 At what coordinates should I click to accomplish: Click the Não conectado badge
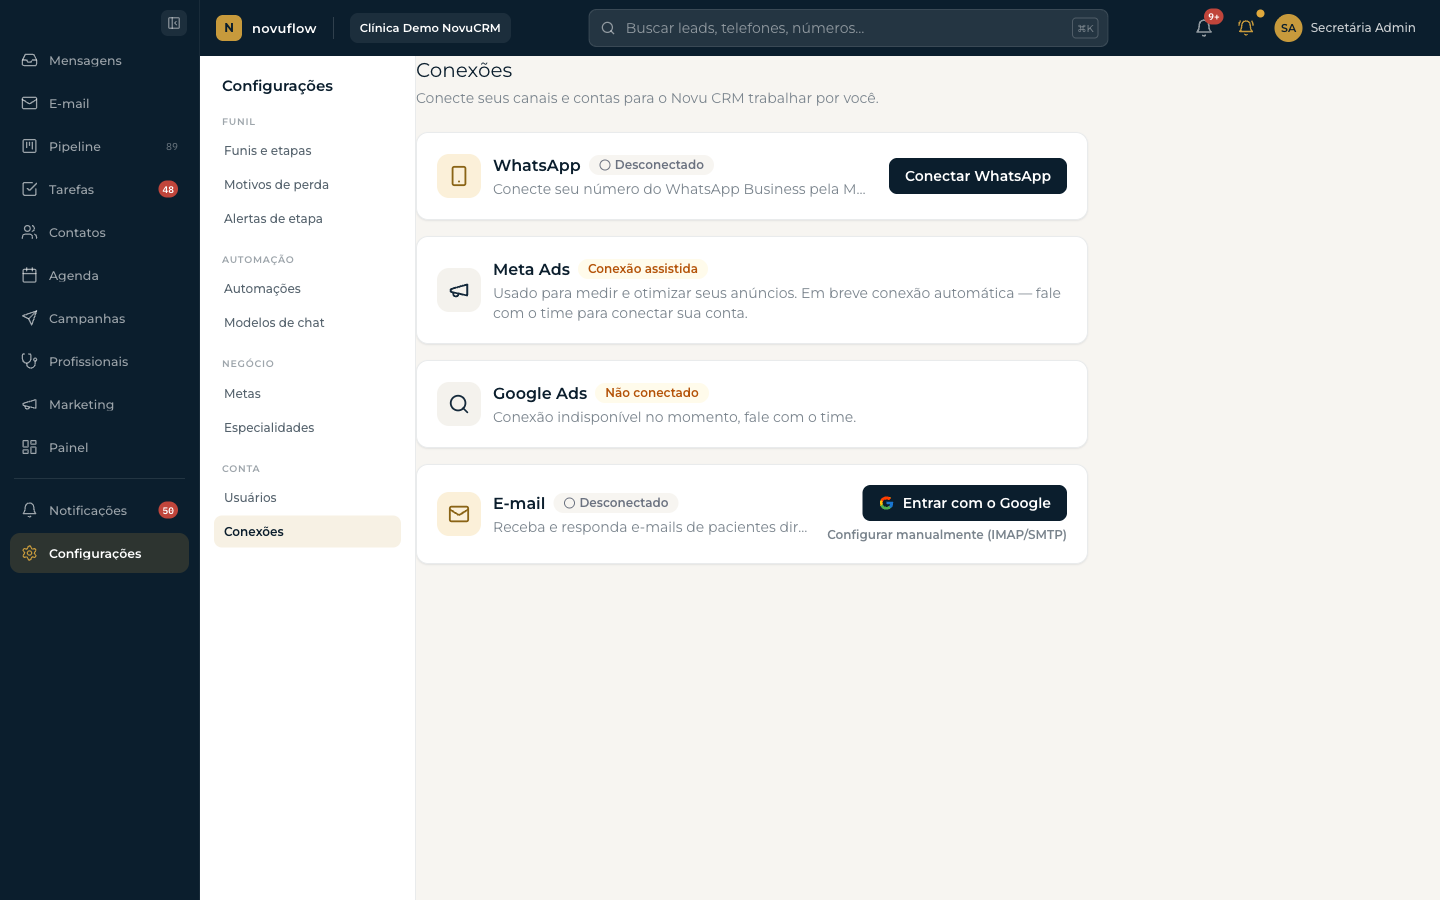pos(652,393)
